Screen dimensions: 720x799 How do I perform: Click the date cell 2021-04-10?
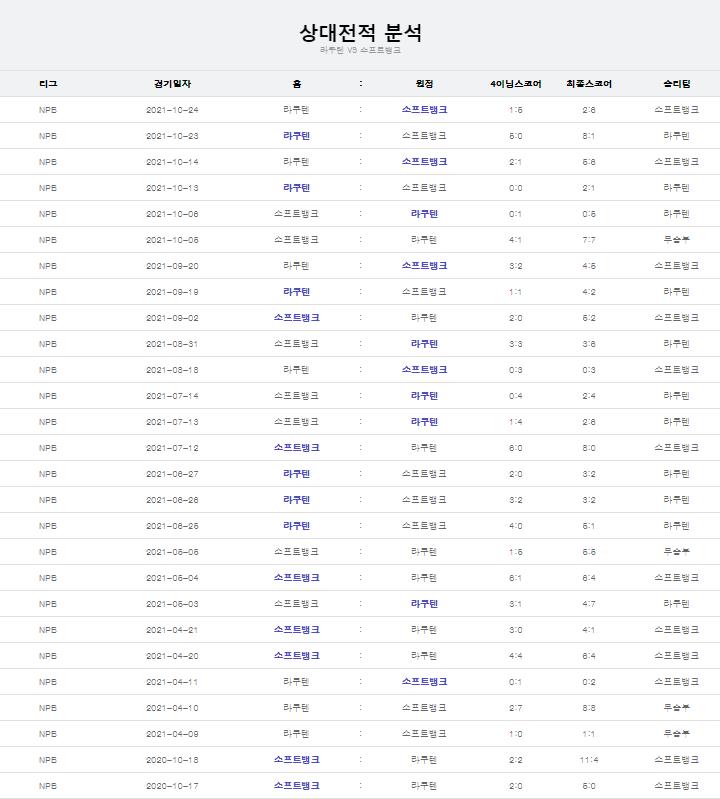(172, 708)
